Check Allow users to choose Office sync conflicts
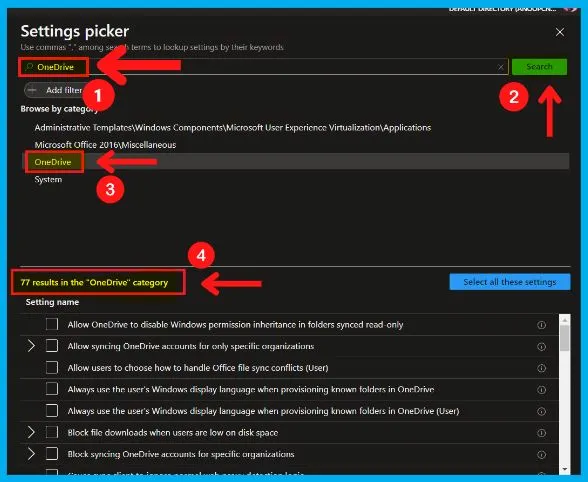588x482 pixels. pyautogui.click(x=52, y=367)
